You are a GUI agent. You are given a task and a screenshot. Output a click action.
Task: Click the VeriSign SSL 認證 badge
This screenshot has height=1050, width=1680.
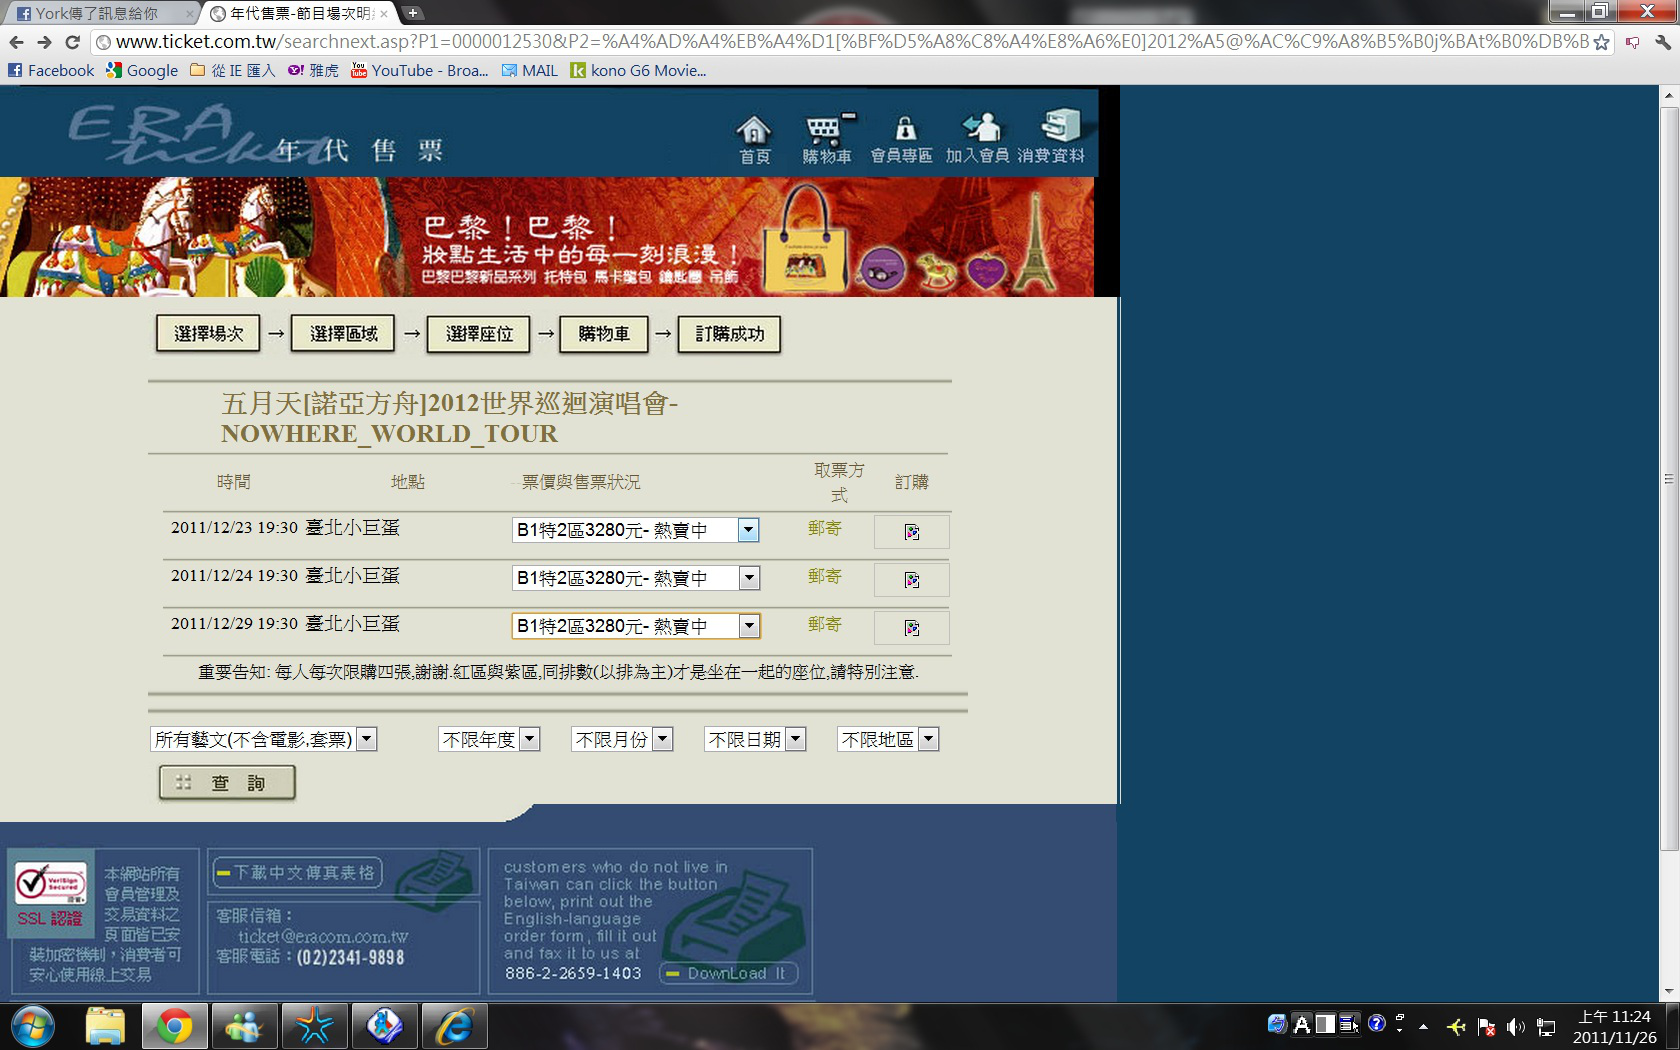pos(51,893)
